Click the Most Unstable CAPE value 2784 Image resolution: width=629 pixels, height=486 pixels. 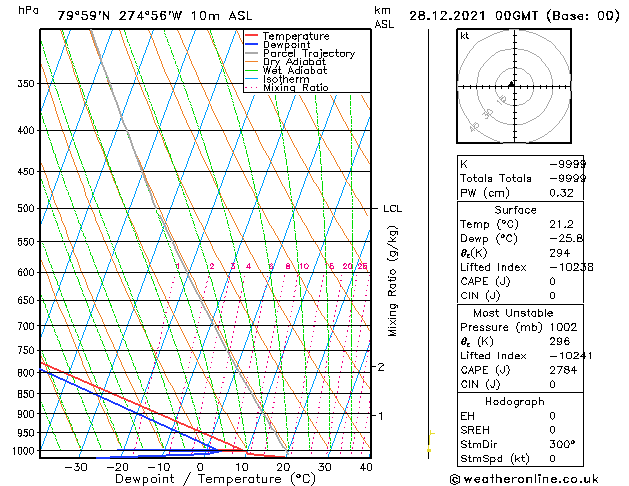point(563,370)
